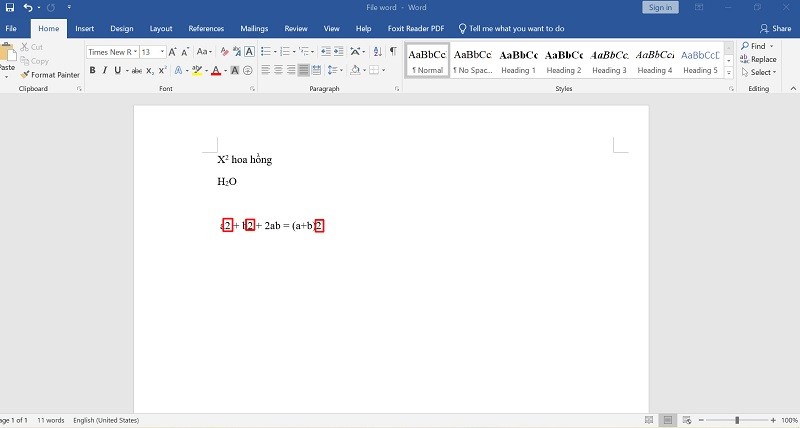Open the Change Case Aa menu
Screen dimensions: 800x428
tap(204, 52)
